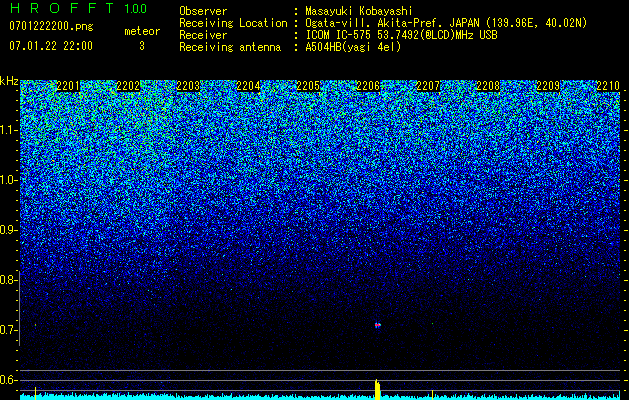Click the 0.8 frequency axis label
This screenshot has width=629, height=400.
[x=9, y=280]
